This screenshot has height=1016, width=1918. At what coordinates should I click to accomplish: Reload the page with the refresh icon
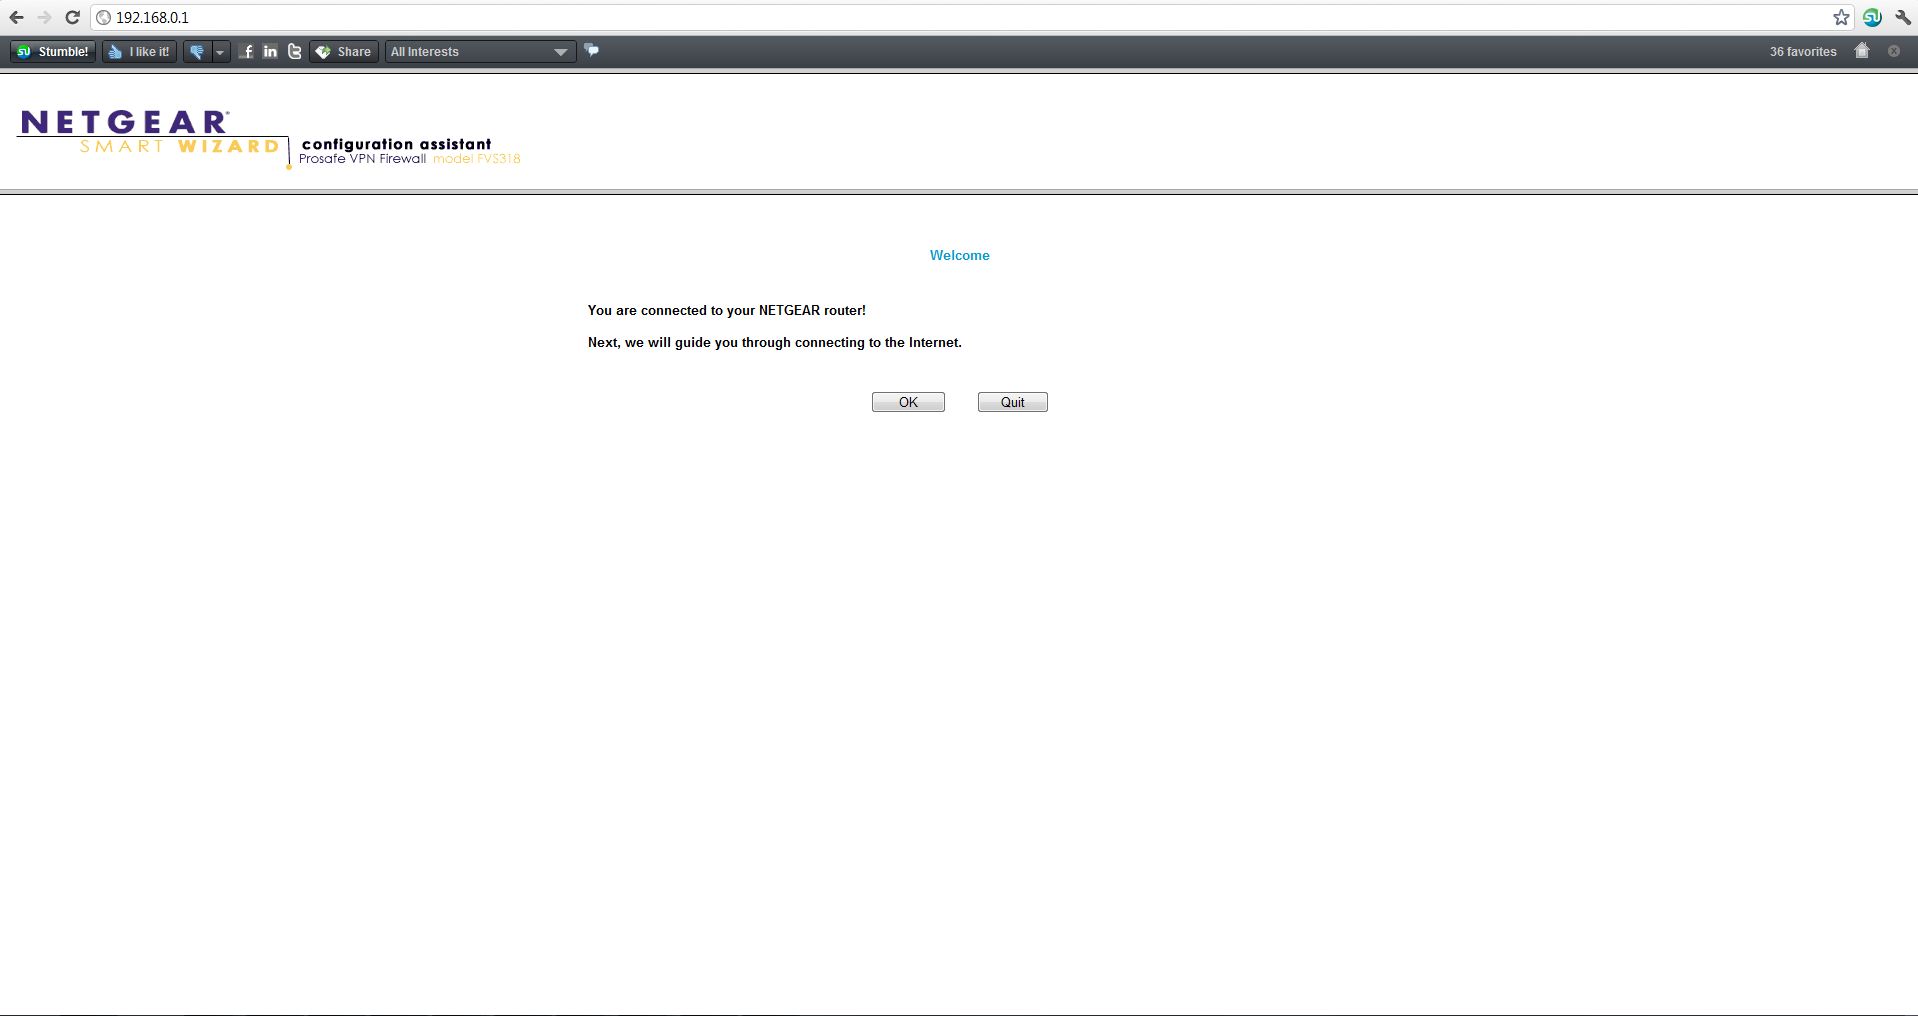coord(72,17)
